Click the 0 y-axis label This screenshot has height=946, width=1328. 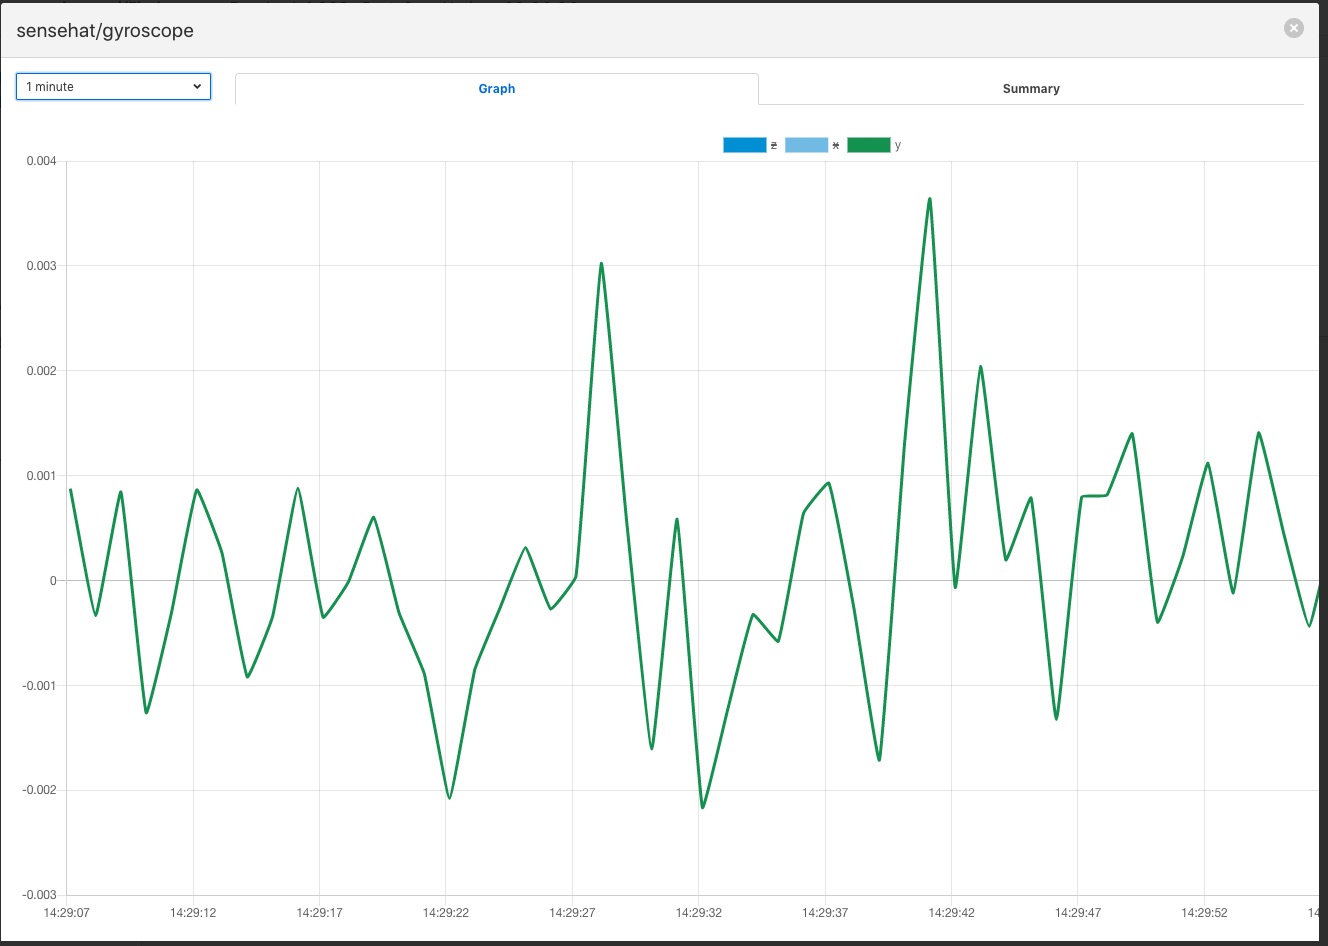tap(53, 581)
